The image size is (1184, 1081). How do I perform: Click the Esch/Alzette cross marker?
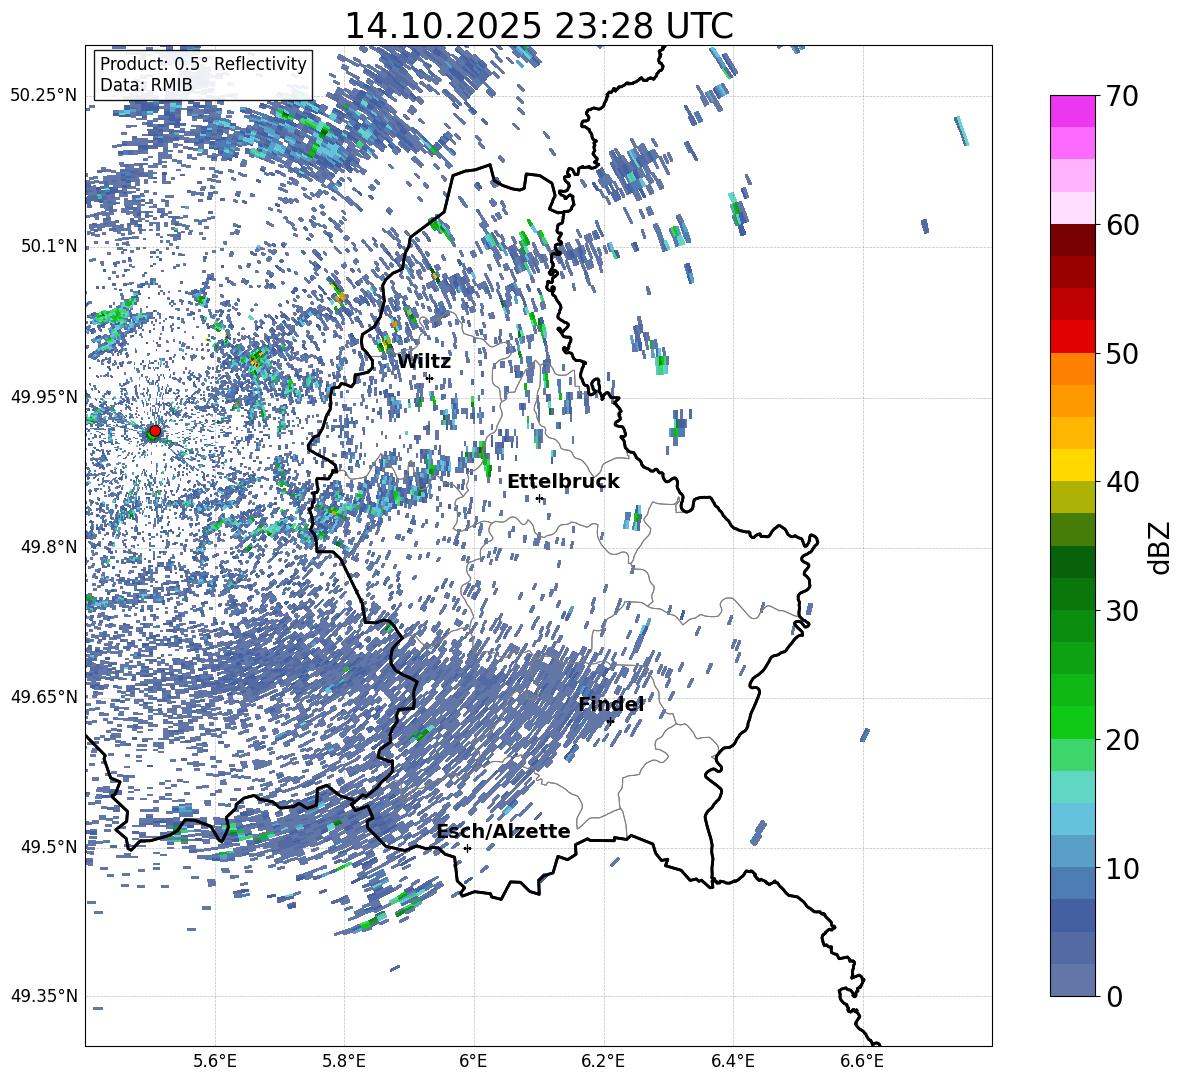(467, 848)
